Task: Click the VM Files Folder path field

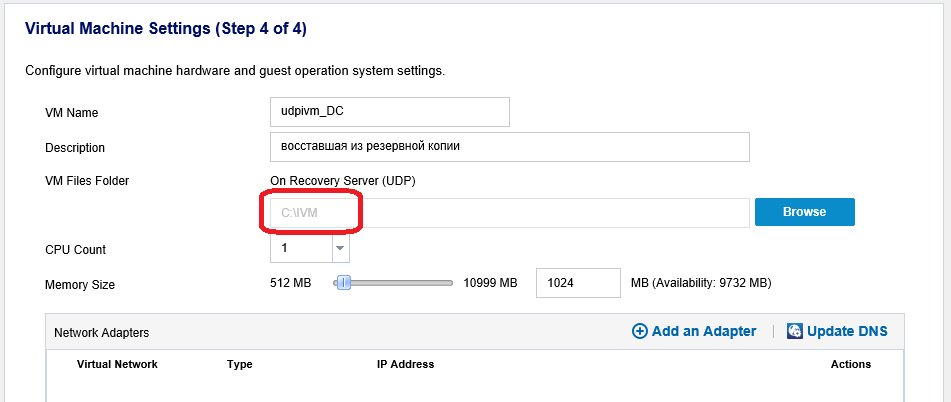Action: pyautogui.click(x=510, y=213)
